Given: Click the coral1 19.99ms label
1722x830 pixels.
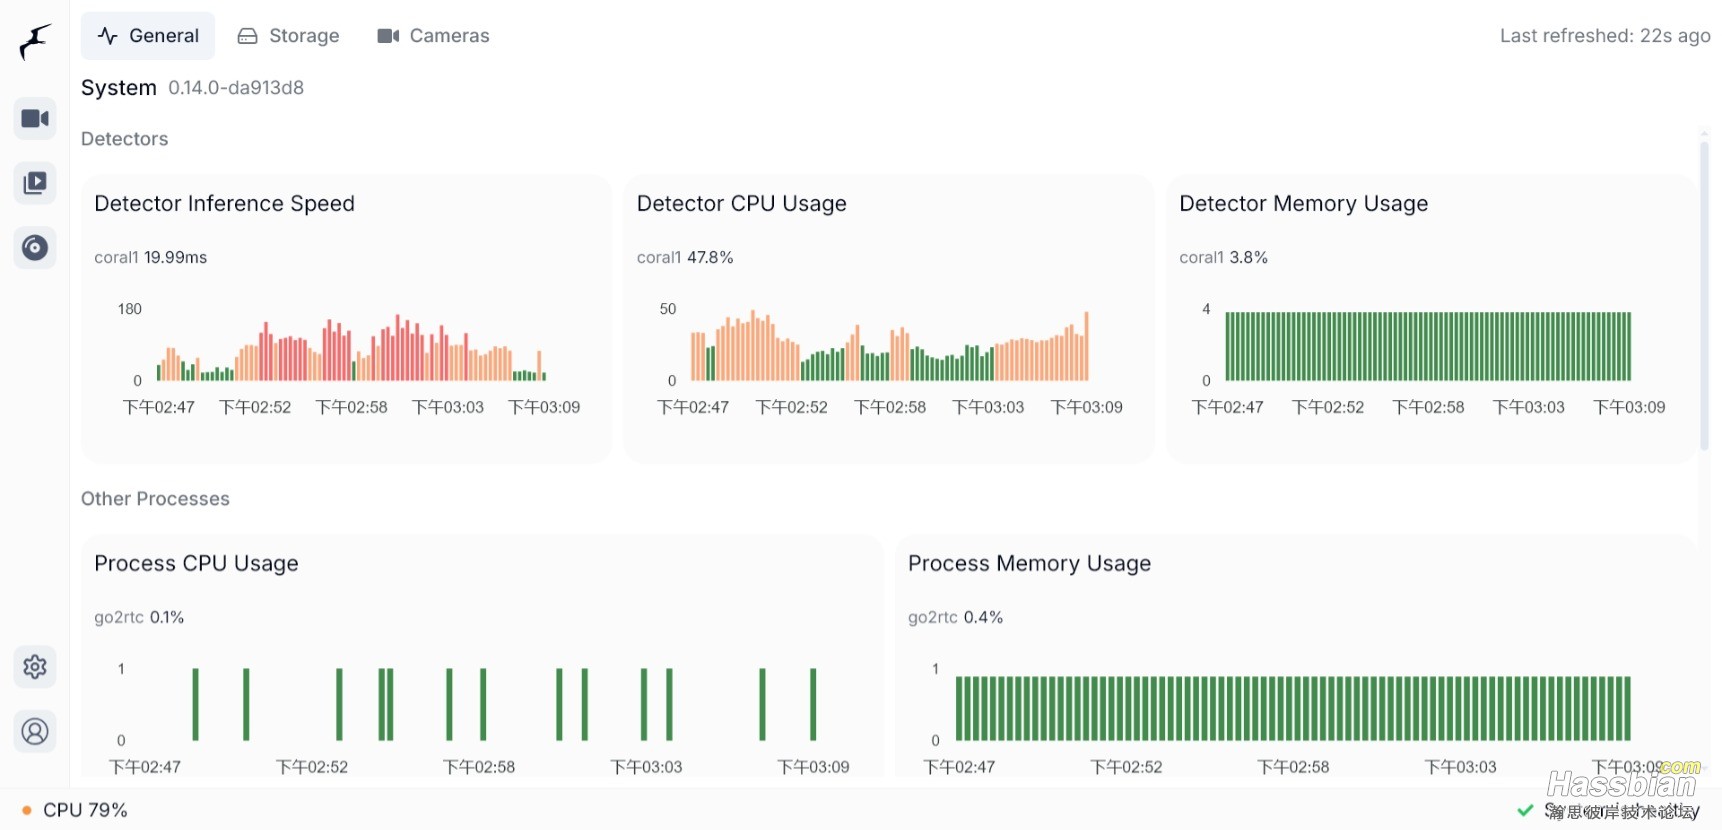Looking at the screenshot, I should 151,258.
